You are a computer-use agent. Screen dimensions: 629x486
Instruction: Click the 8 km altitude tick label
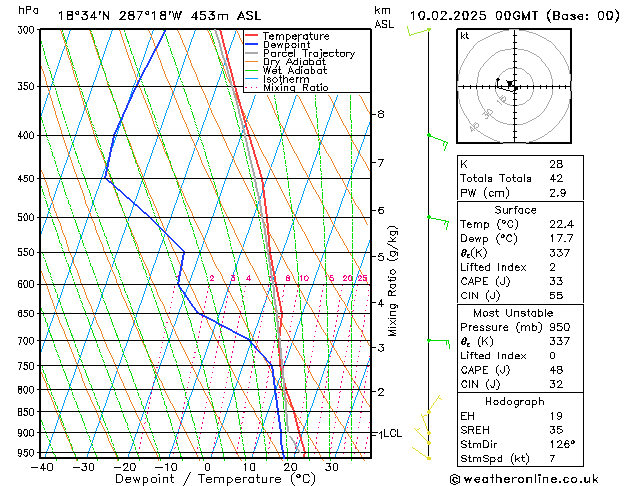pyautogui.click(x=381, y=114)
